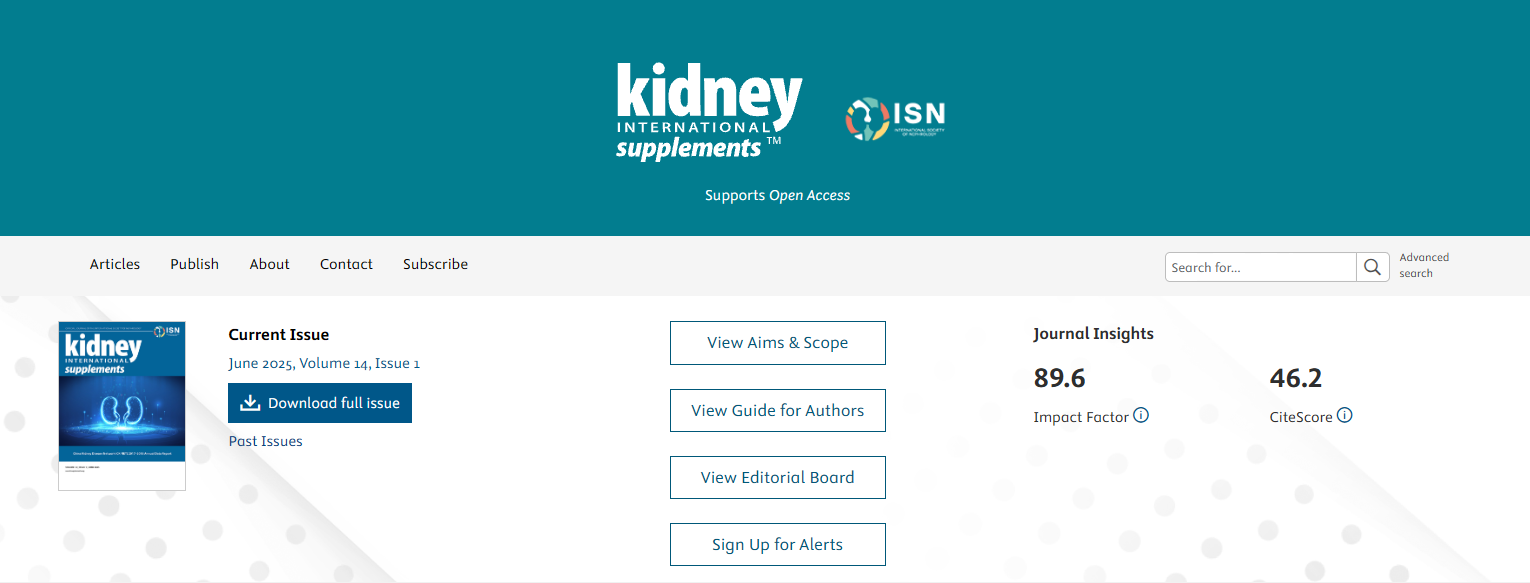Open the Publish menu
The height and width of the screenshot is (583, 1530).
click(x=194, y=264)
